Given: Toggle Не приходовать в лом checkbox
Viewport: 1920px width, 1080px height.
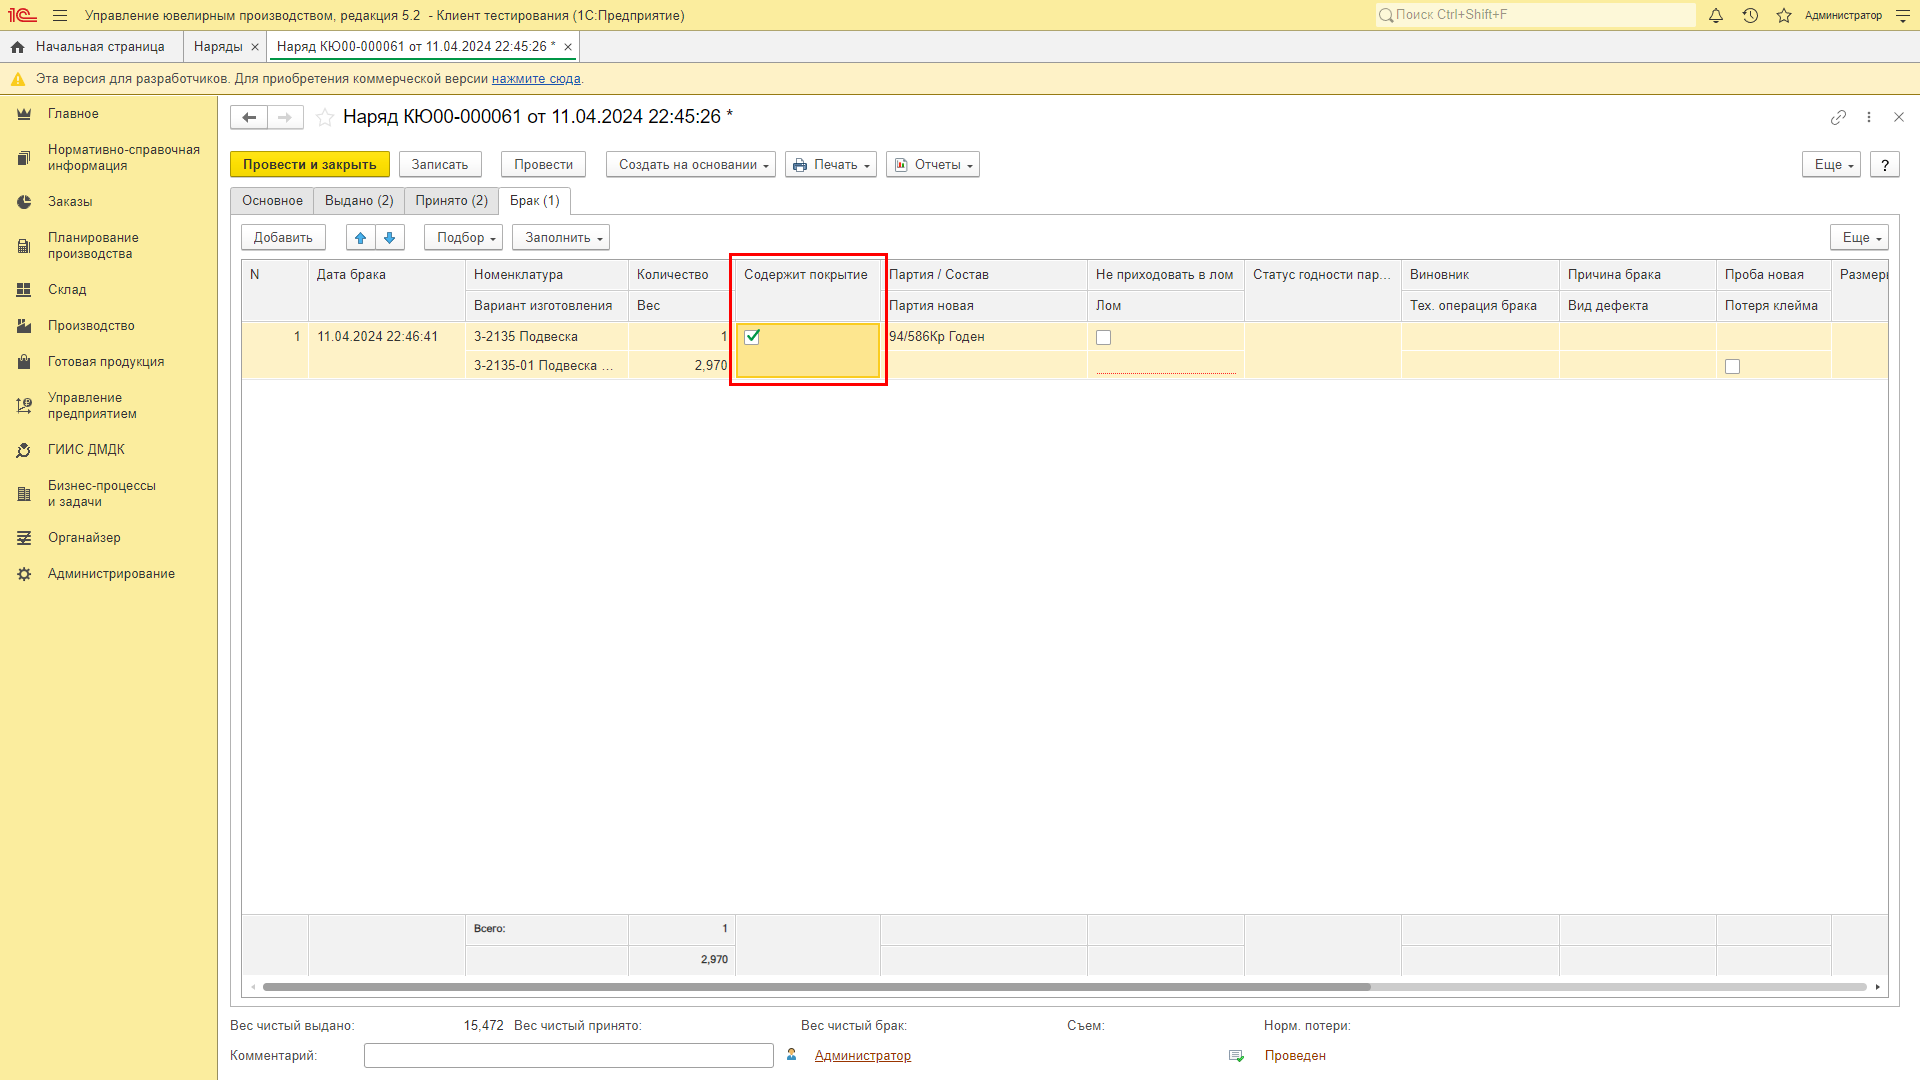Looking at the screenshot, I should (1104, 338).
